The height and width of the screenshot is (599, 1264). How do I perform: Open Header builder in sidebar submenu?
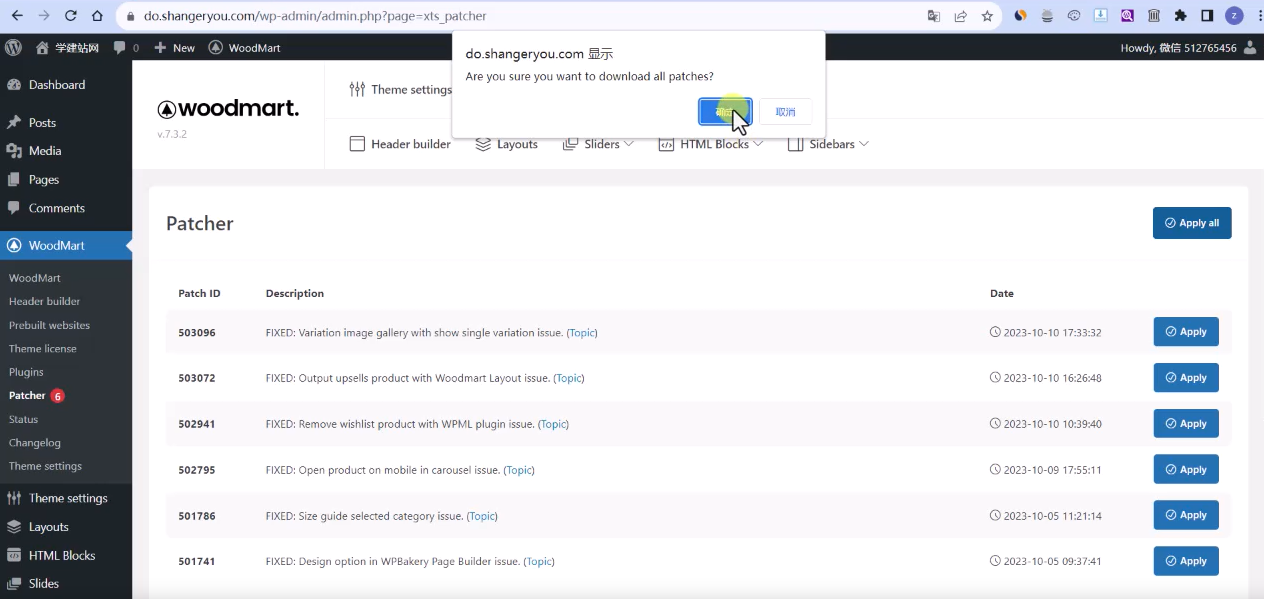click(44, 301)
